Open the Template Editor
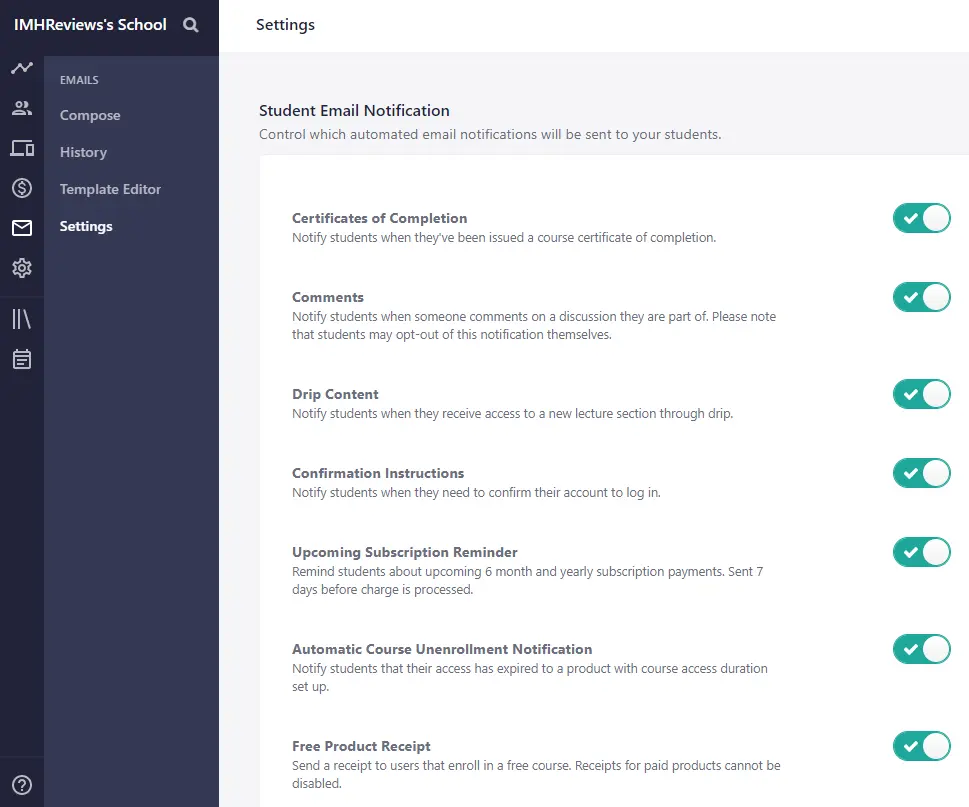Screen dimensions: 969x807 [110, 189]
